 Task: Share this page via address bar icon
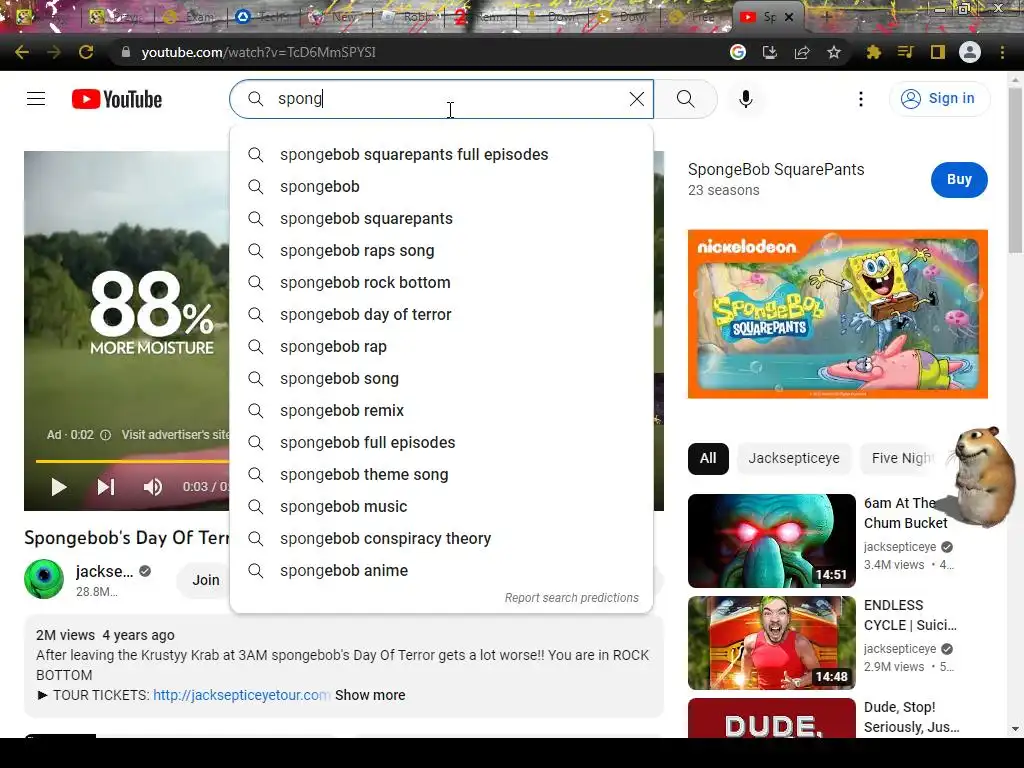(x=802, y=52)
